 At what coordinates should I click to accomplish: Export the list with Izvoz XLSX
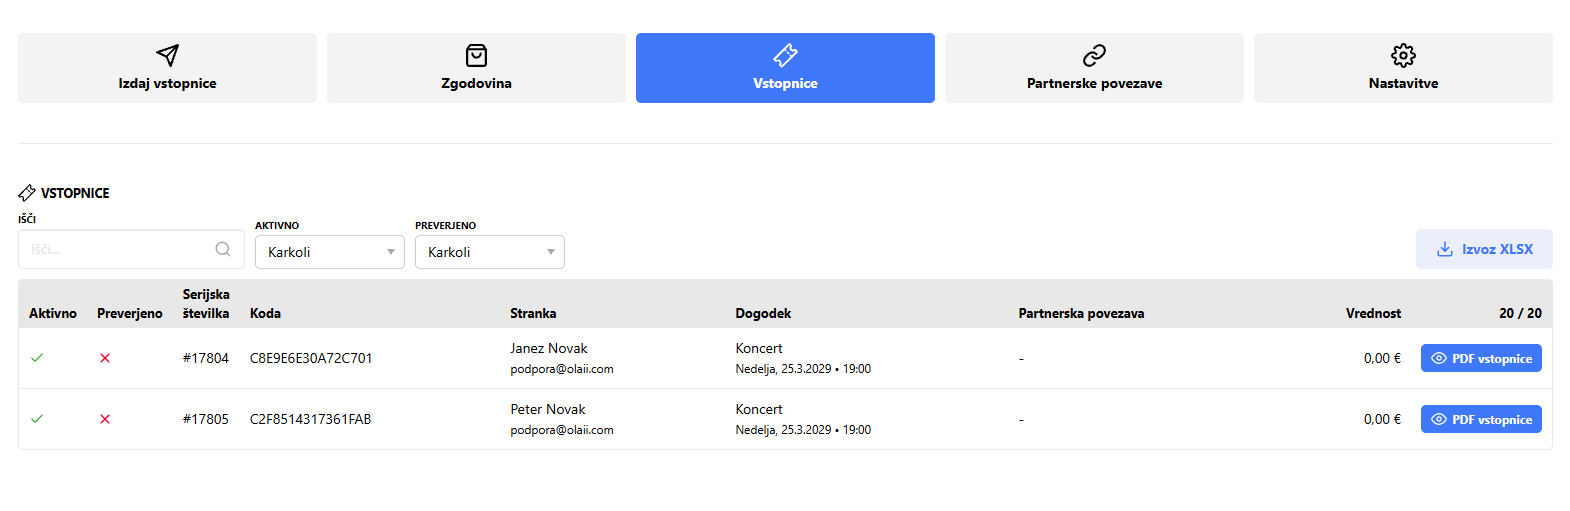[x=1484, y=249]
